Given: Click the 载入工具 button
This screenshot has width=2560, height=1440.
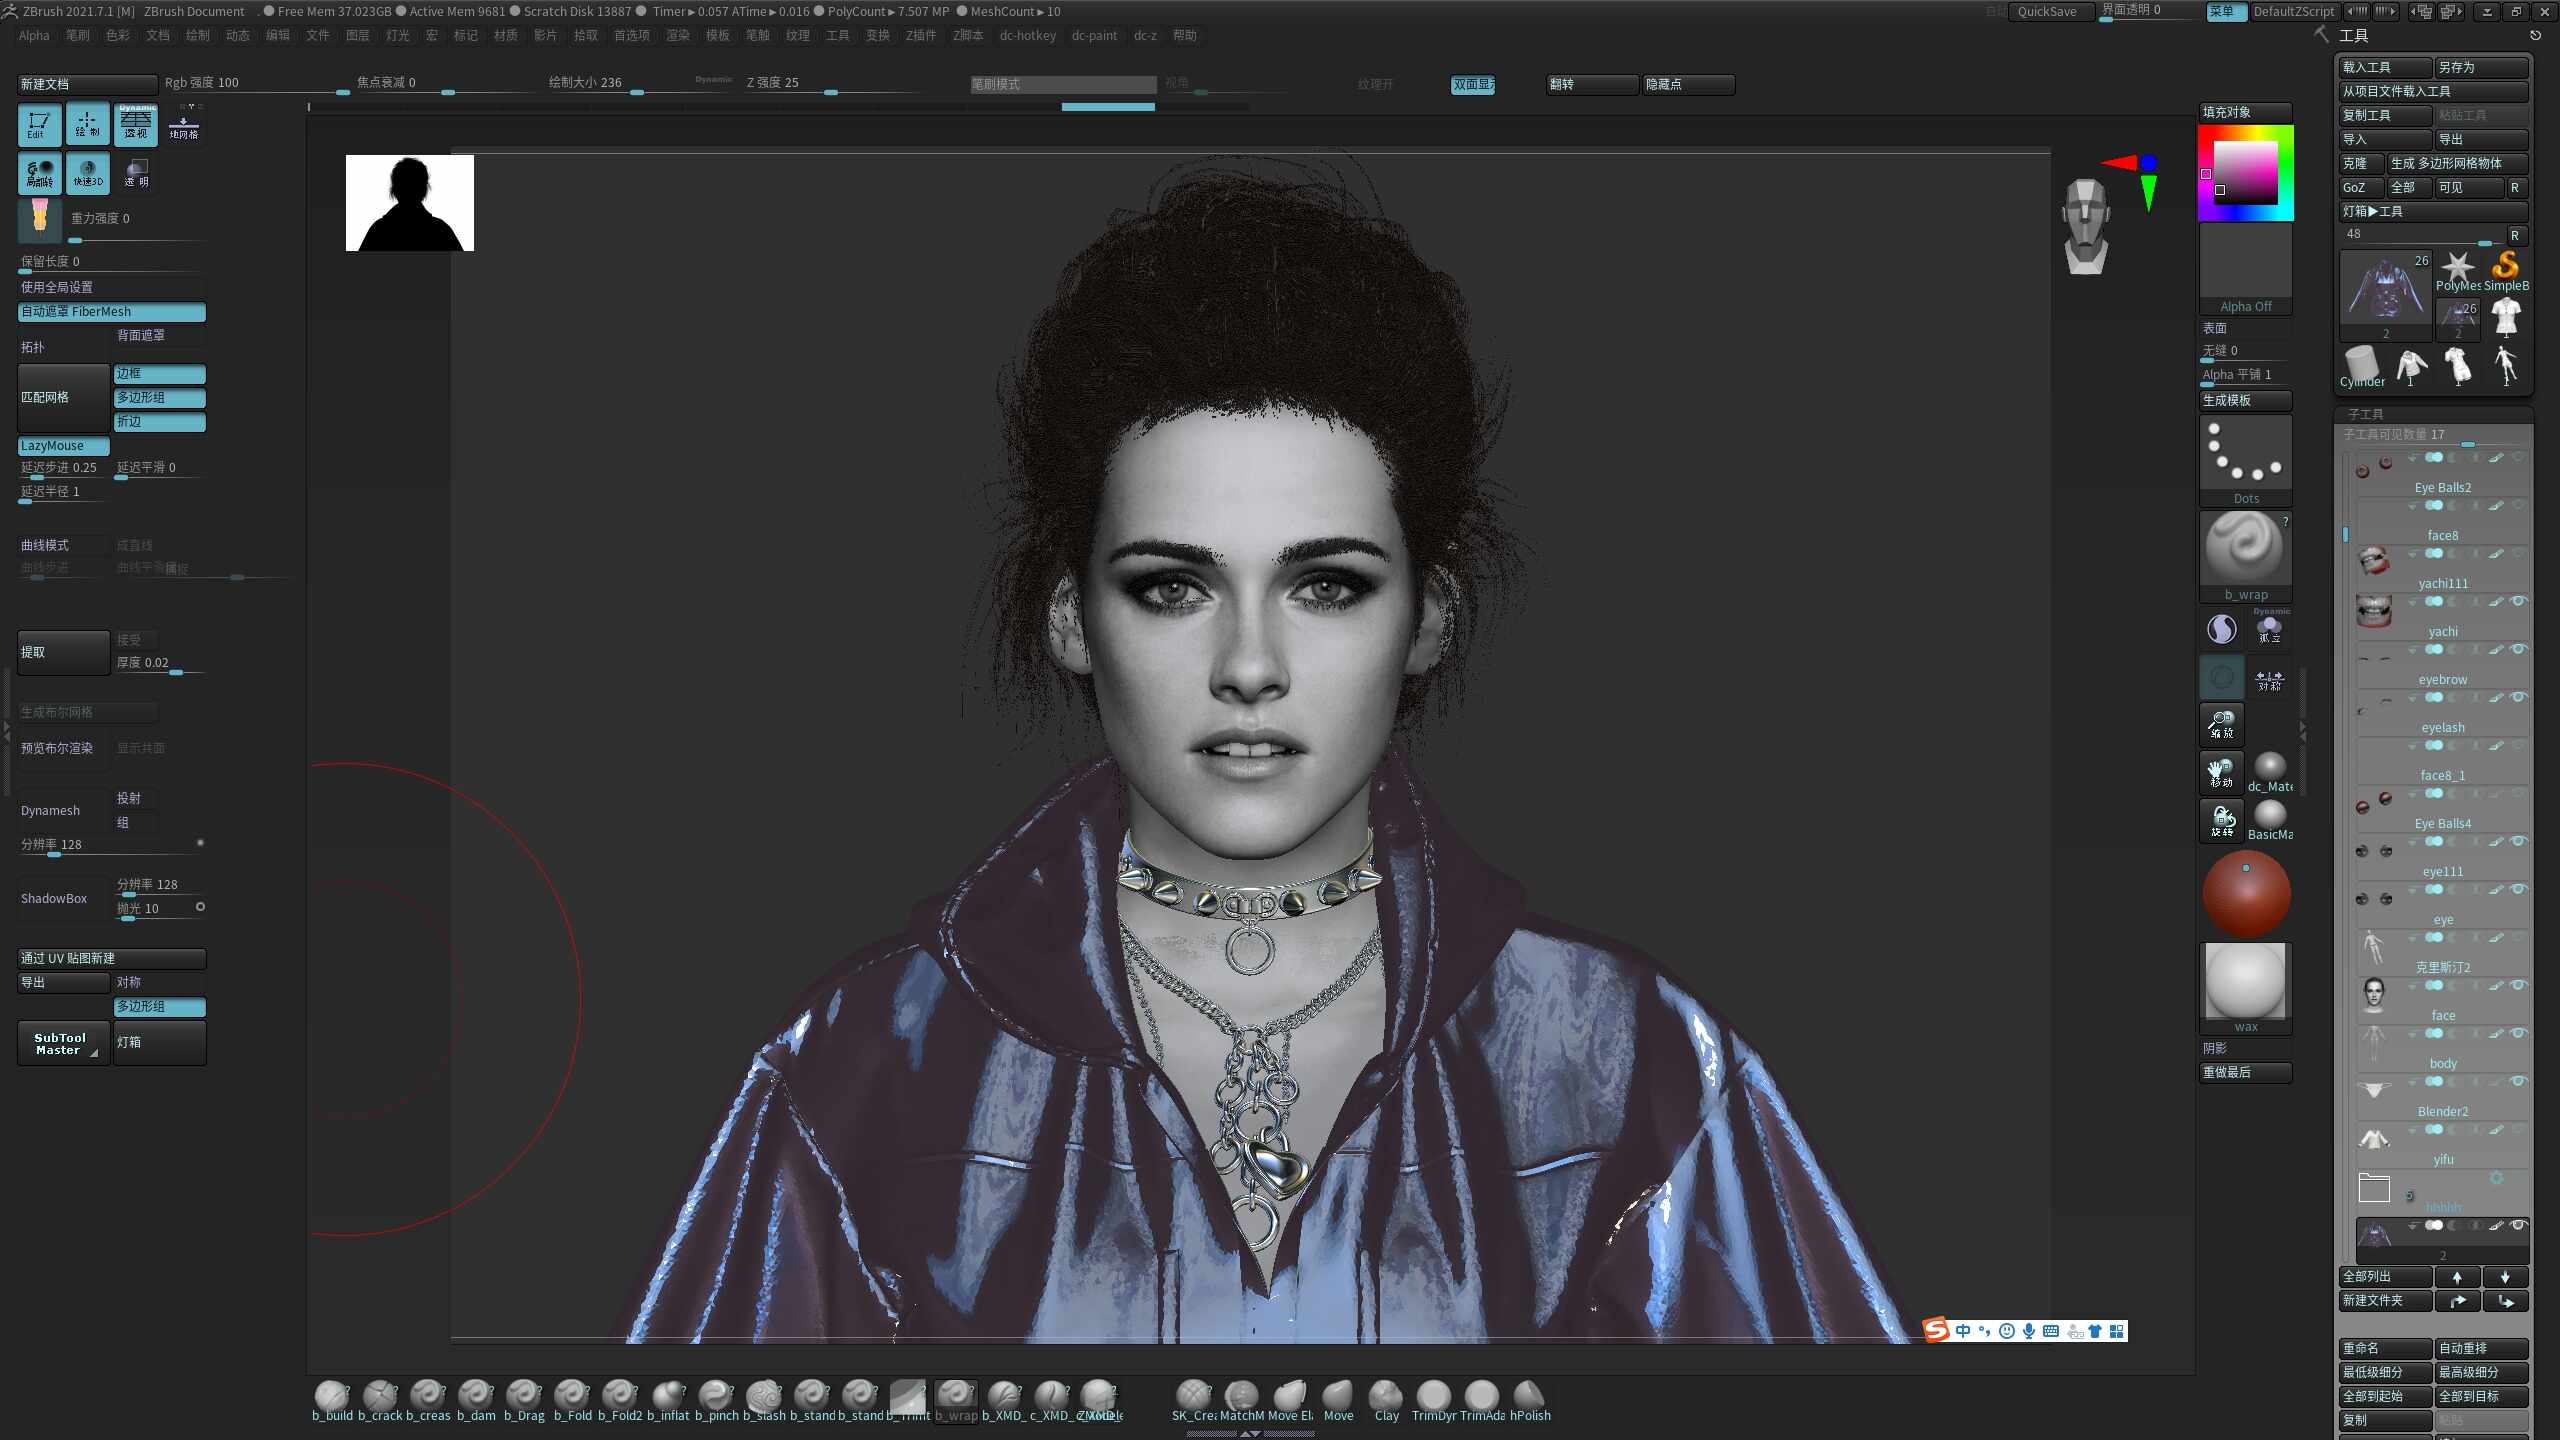Looking at the screenshot, I should (x=2385, y=67).
